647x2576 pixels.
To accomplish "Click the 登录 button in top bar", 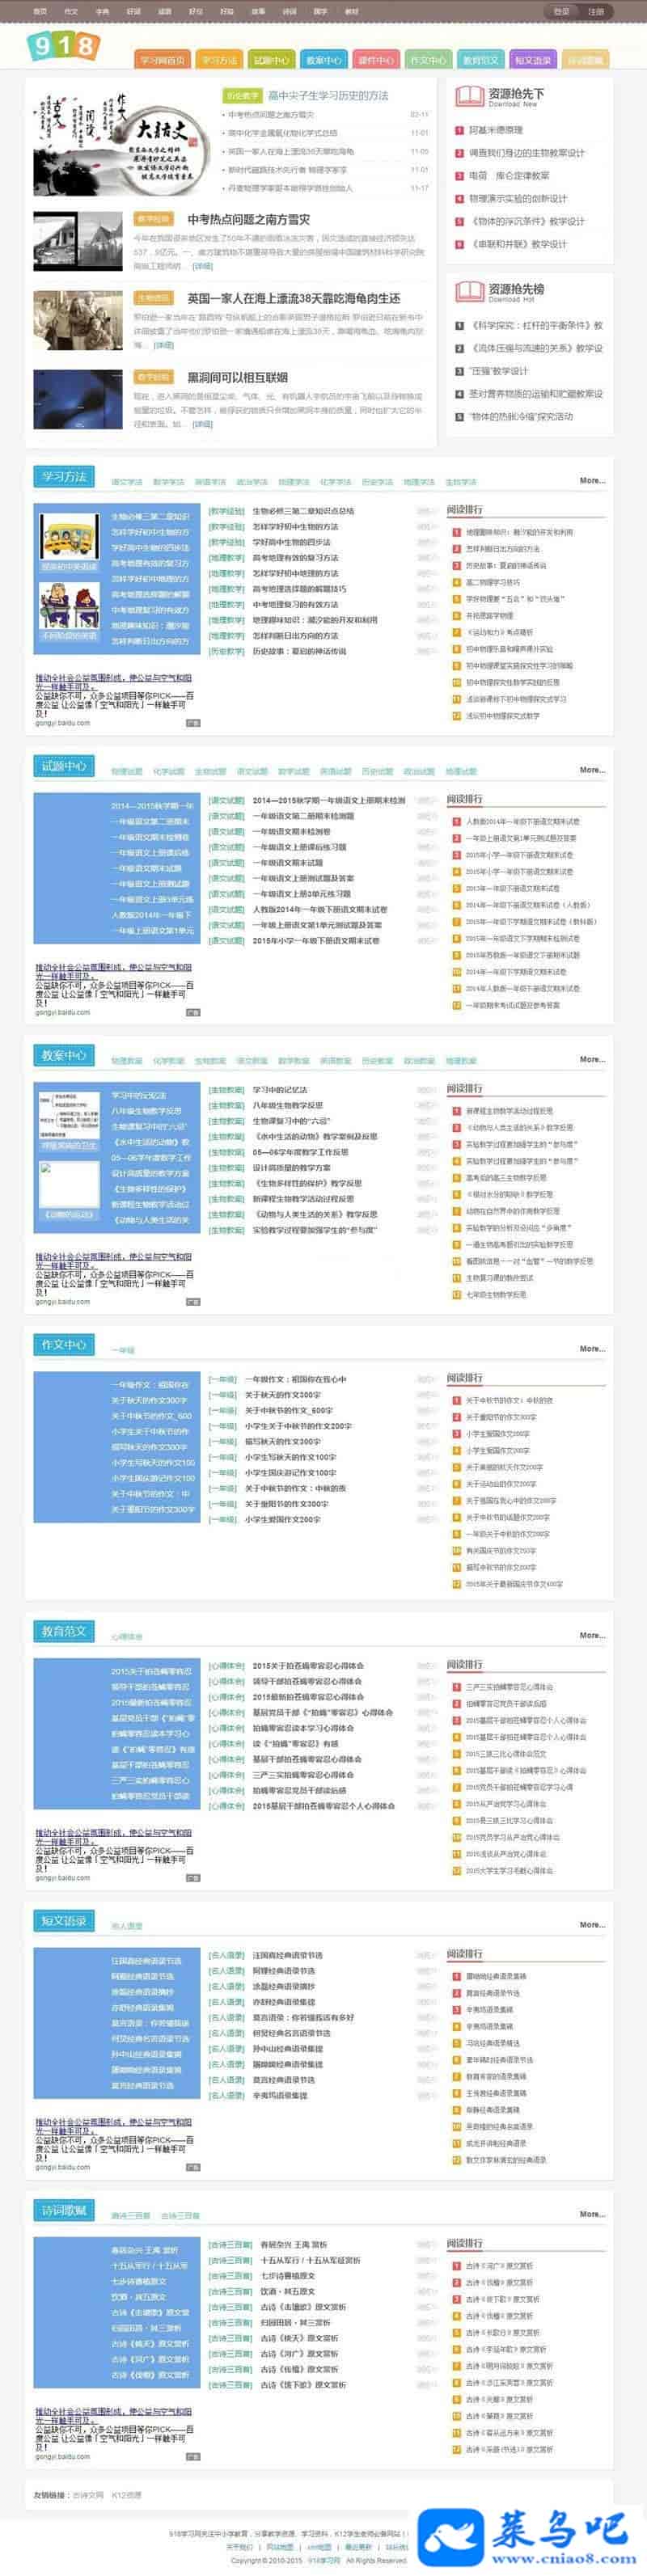I will (562, 12).
